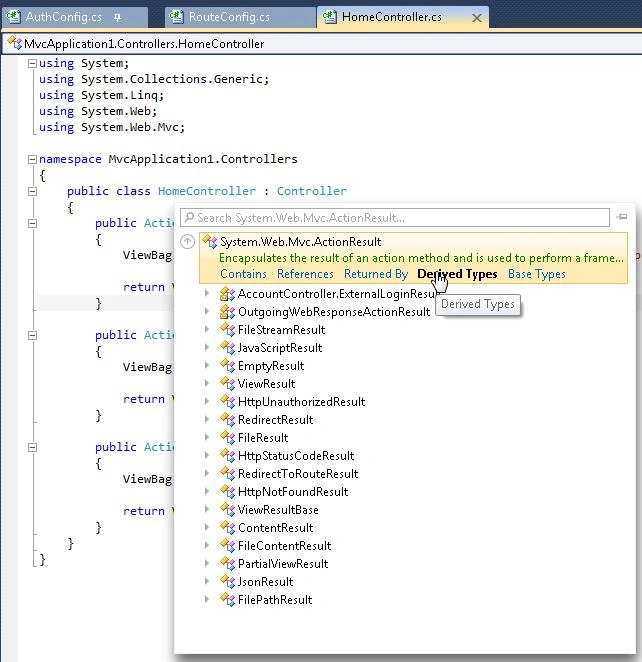Expand the FilePathResult tree node

pos(207,599)
